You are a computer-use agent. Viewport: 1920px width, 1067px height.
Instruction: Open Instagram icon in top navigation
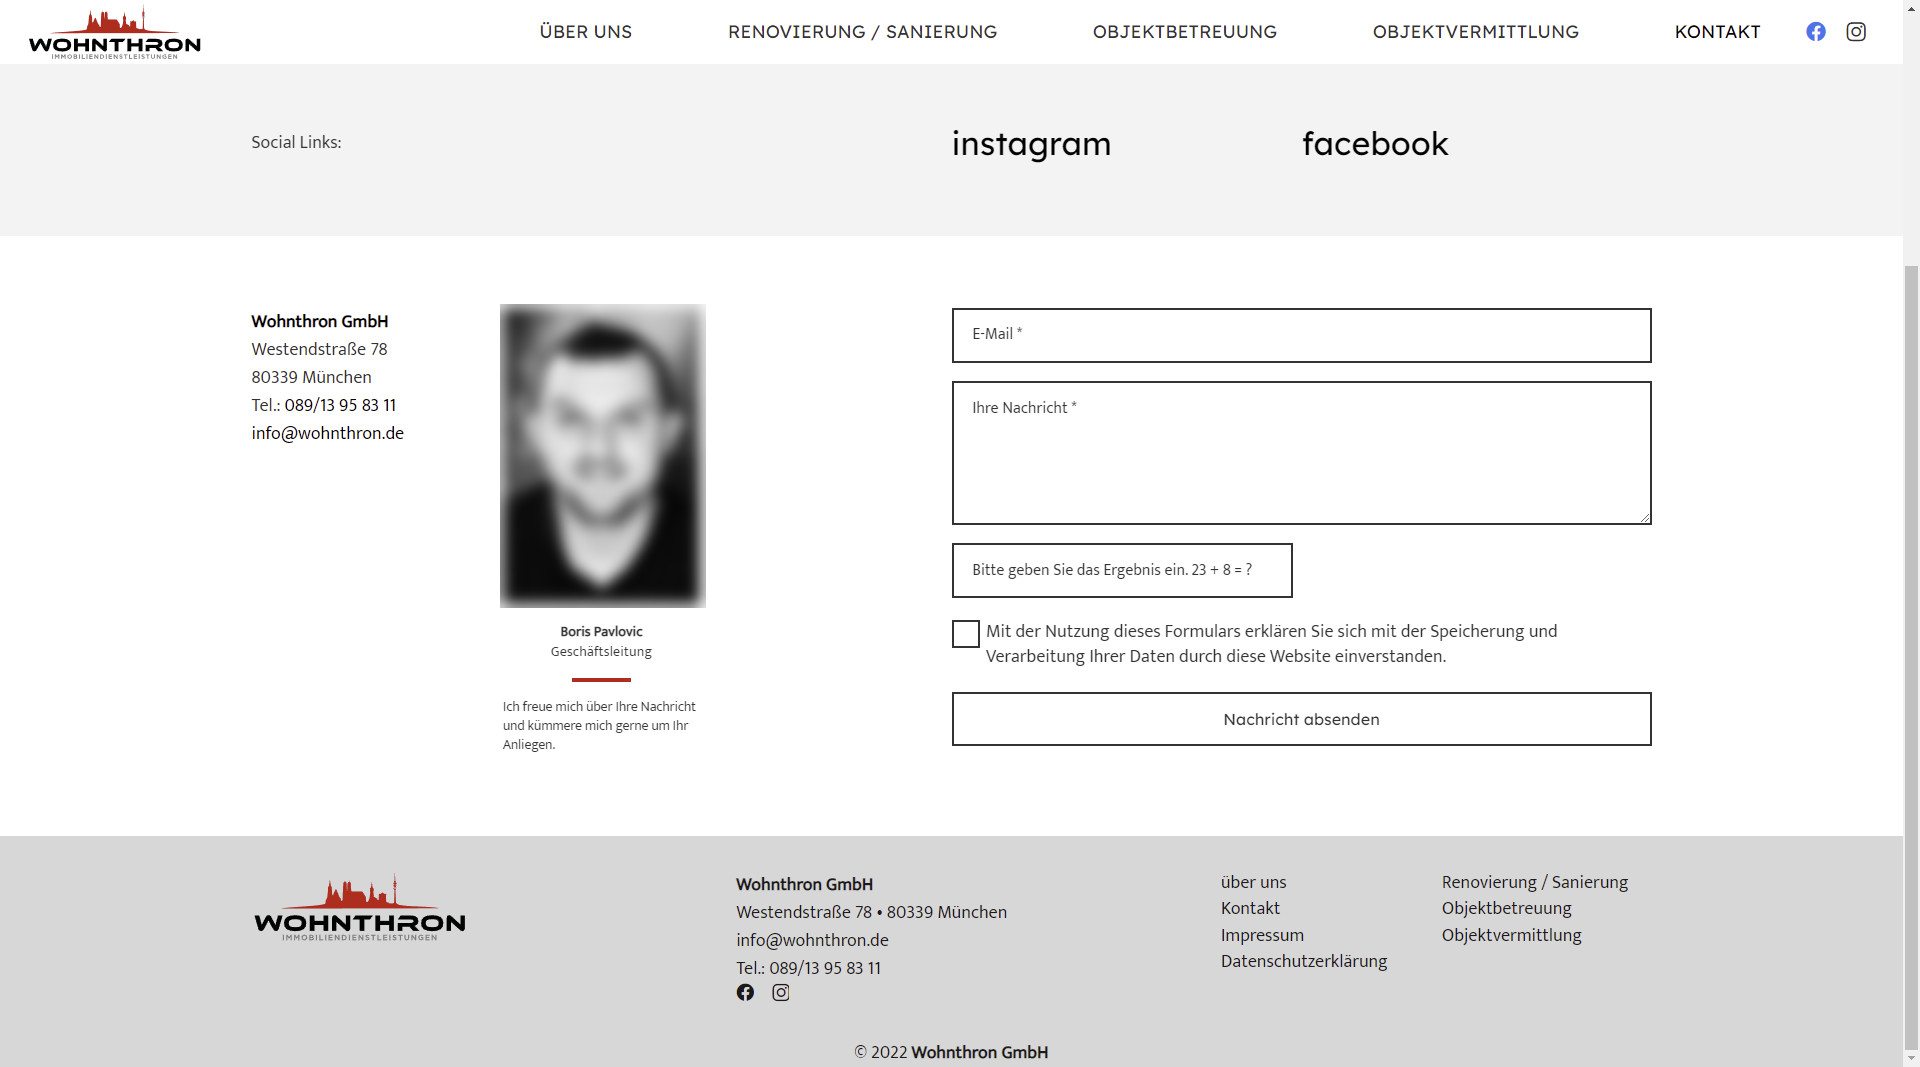(x=1856, y=32)
